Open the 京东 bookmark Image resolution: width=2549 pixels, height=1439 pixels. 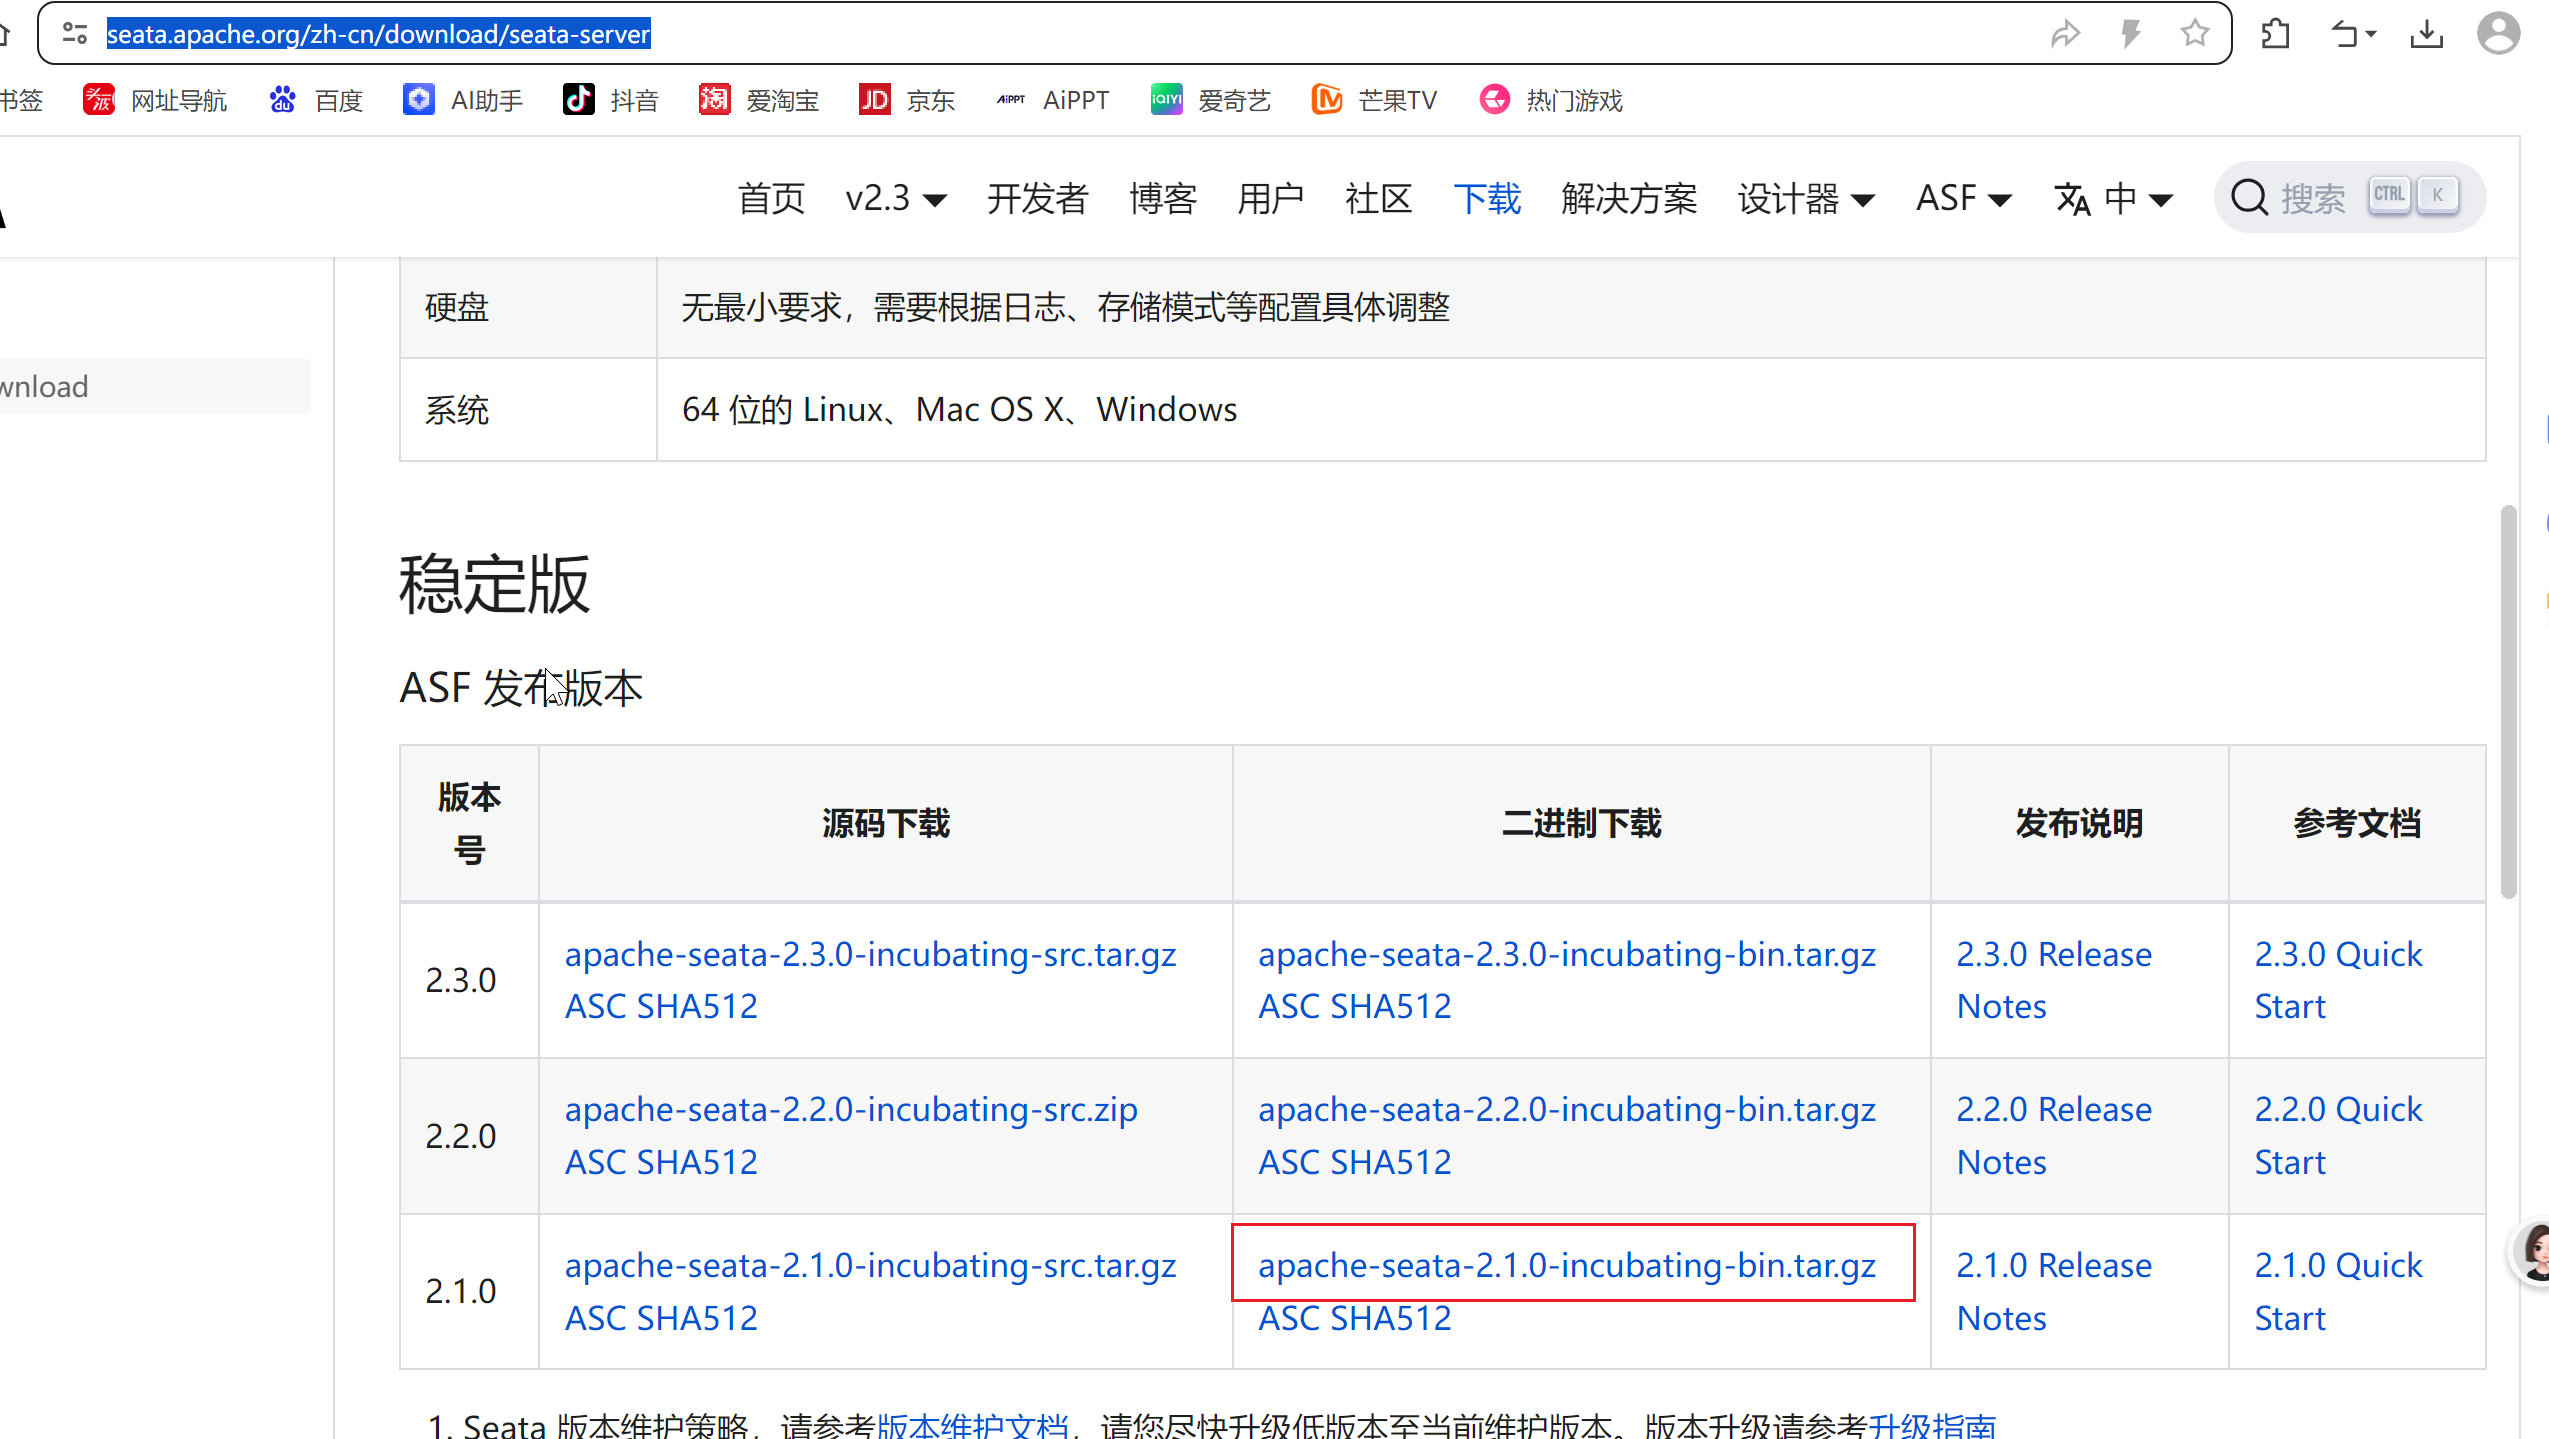click(x=907, y=100)
